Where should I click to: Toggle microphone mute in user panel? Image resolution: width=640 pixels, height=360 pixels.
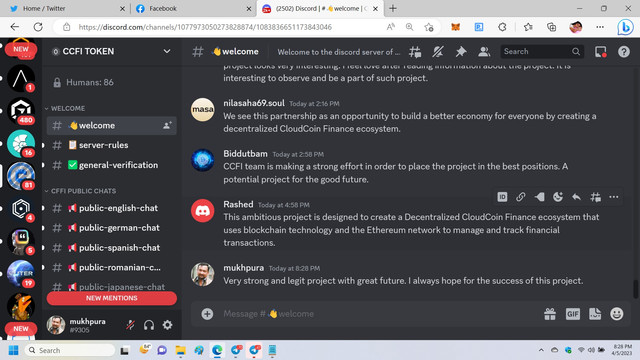point(130,325)
